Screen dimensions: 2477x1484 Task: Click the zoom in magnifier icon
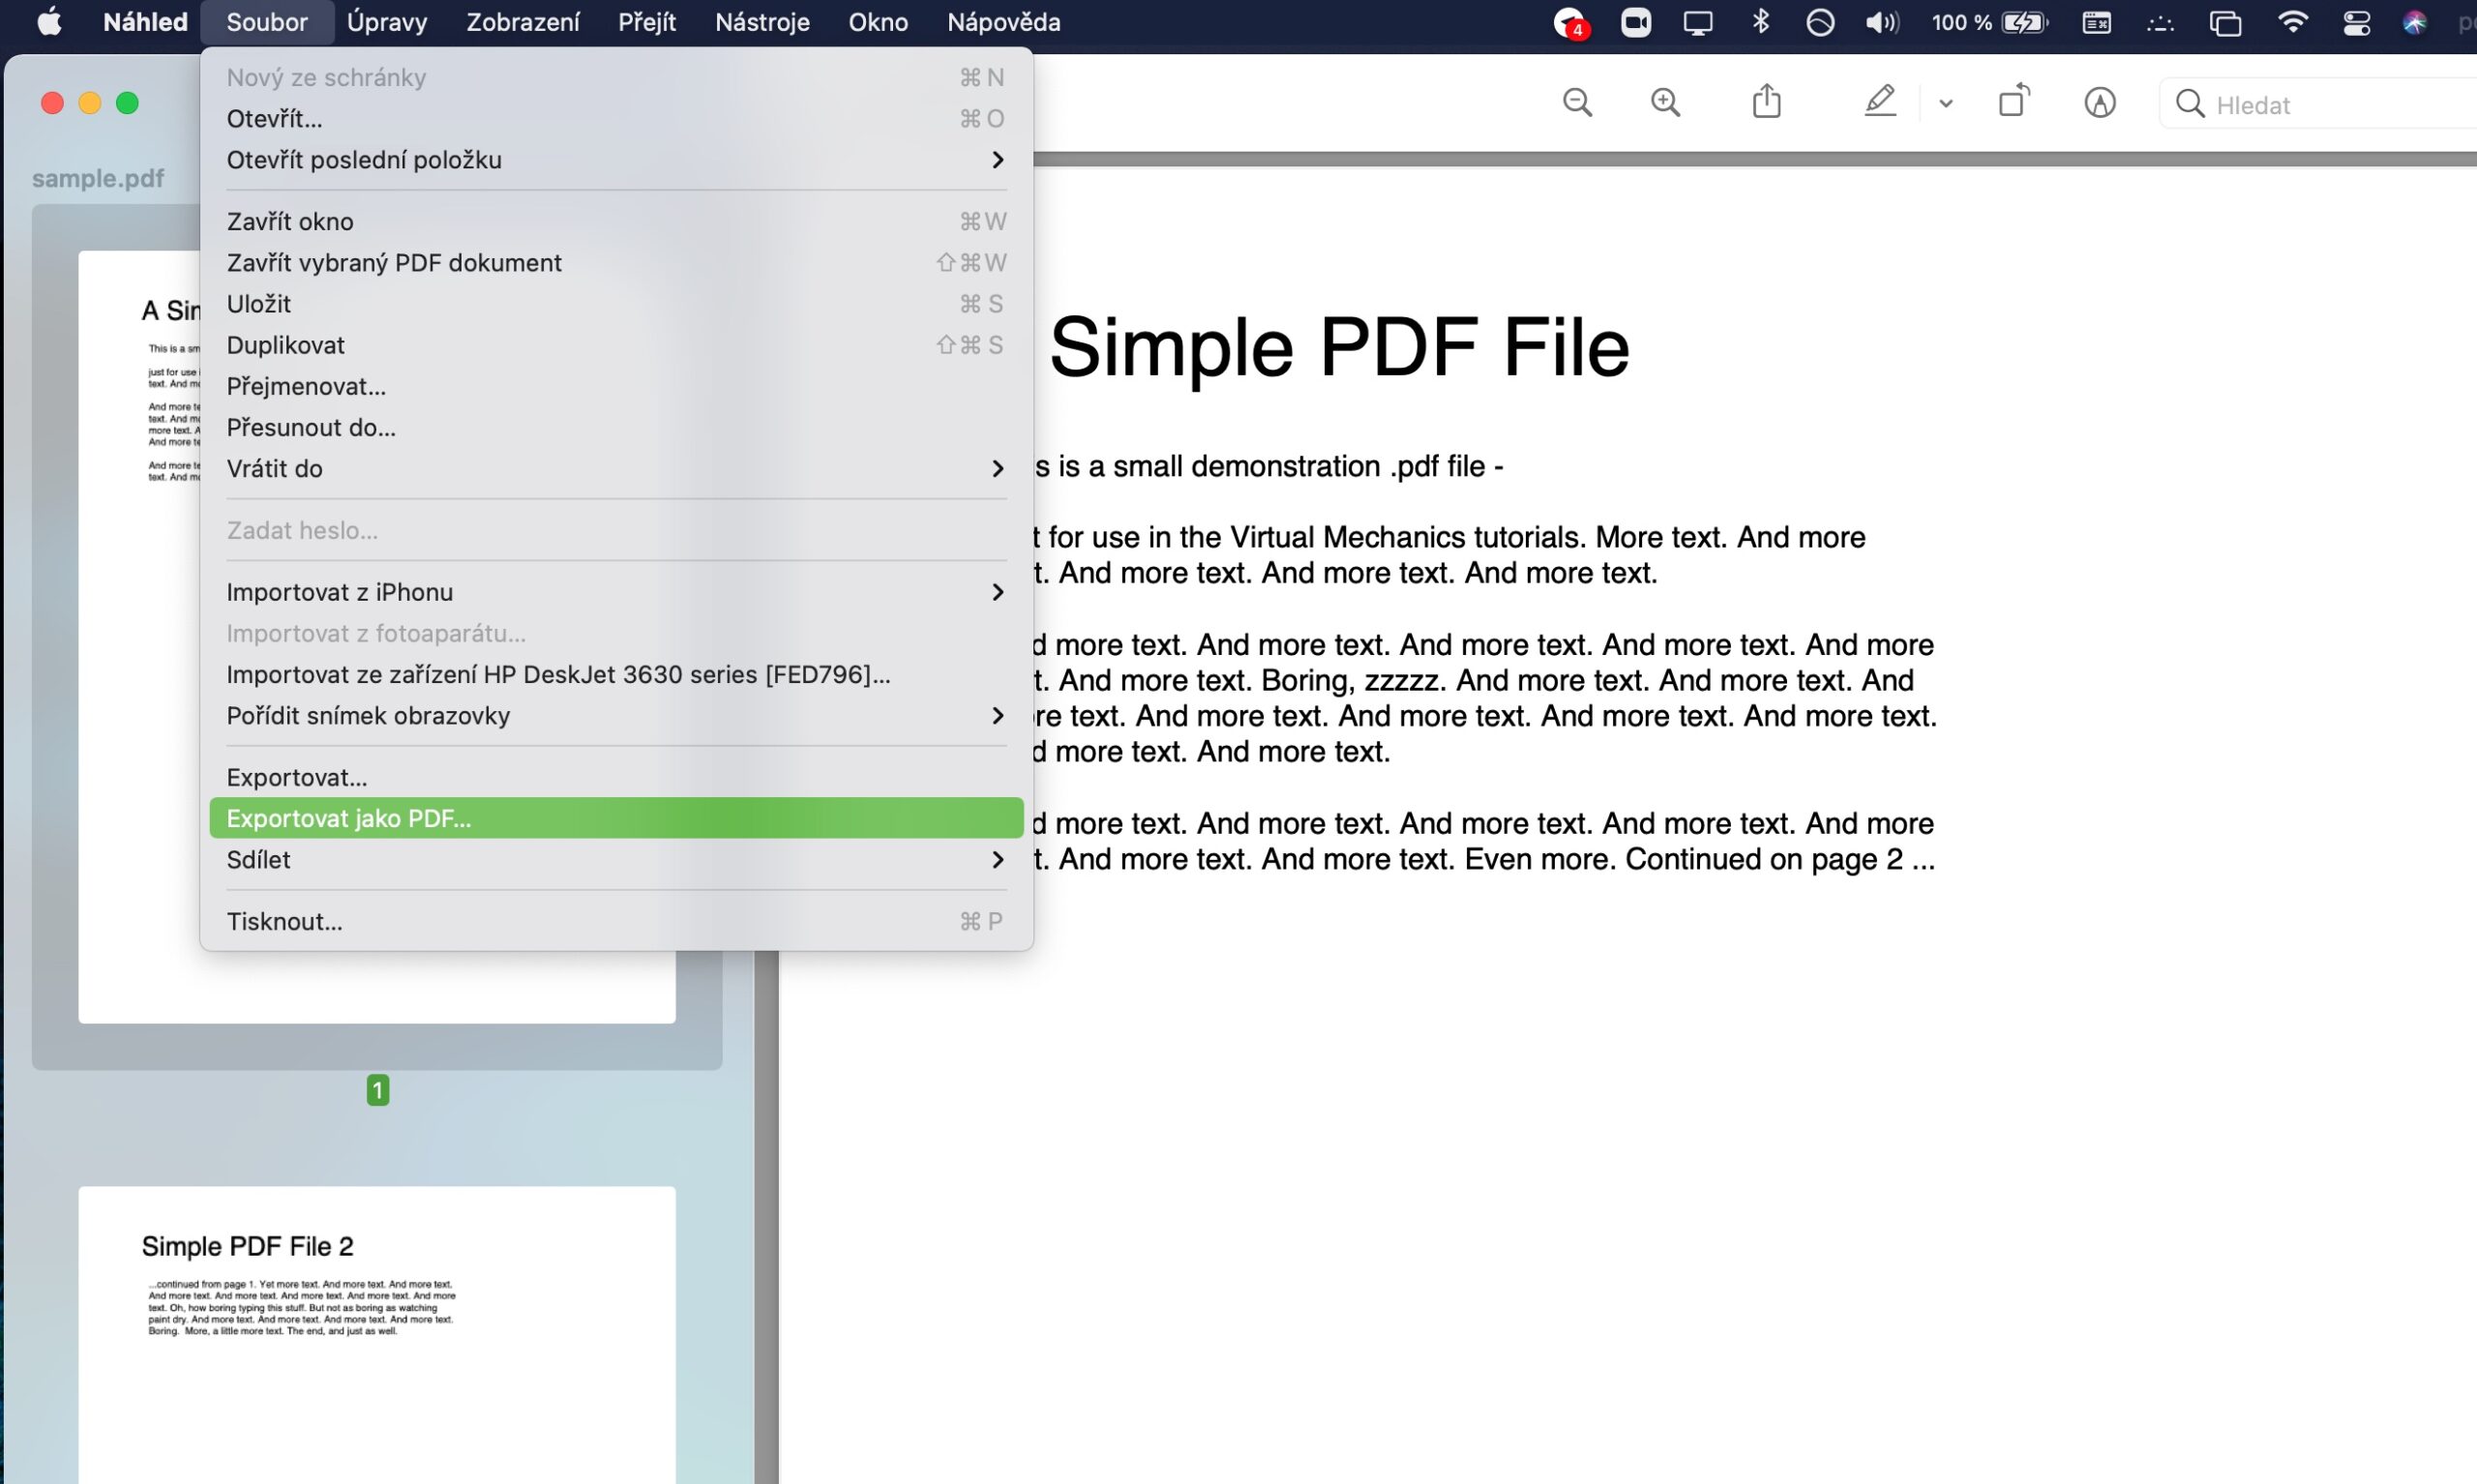point(1665,103)
